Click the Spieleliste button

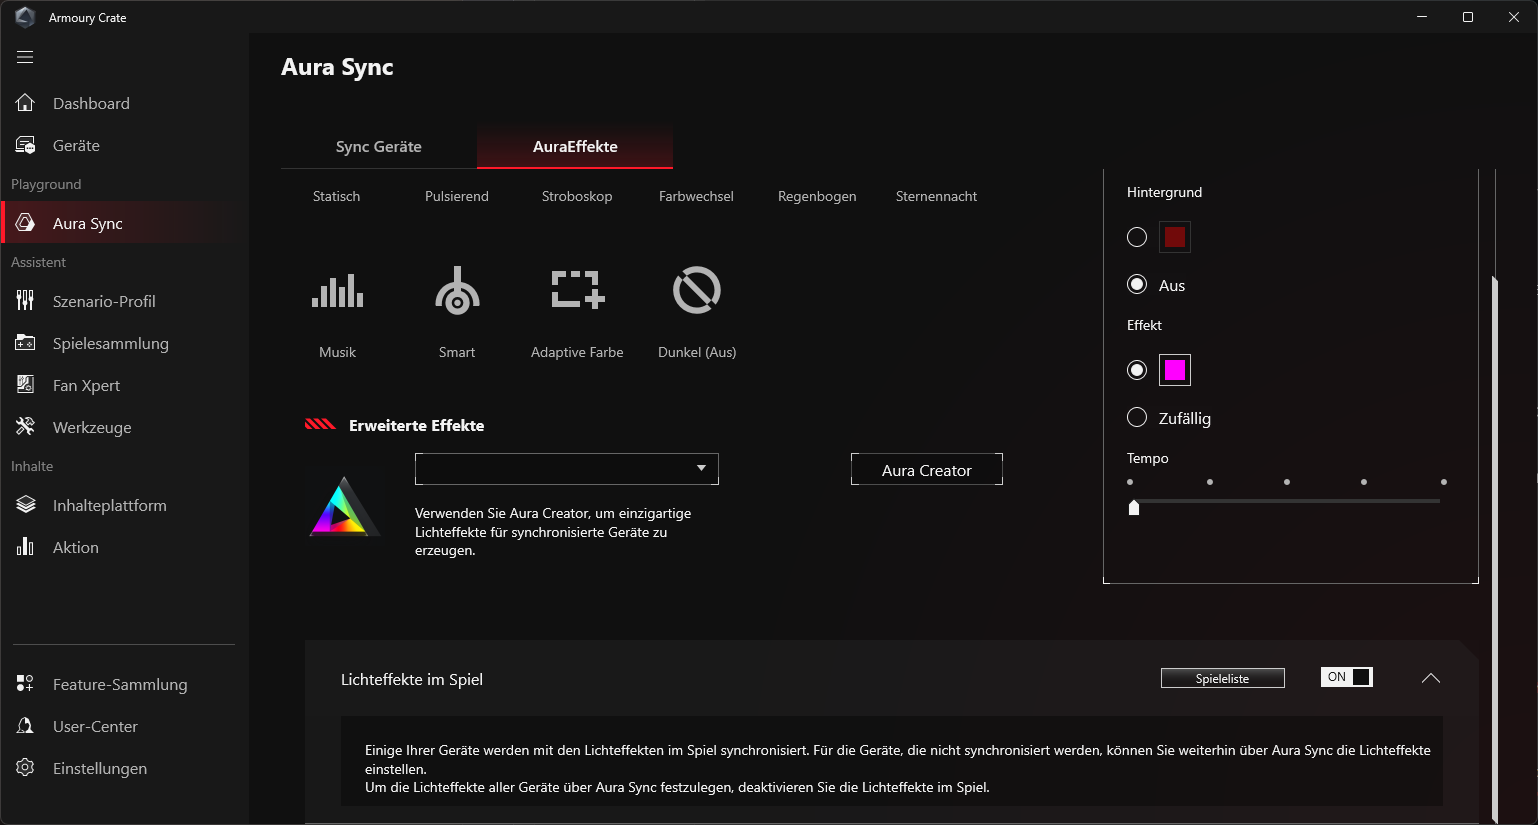tap(1223, 678)
